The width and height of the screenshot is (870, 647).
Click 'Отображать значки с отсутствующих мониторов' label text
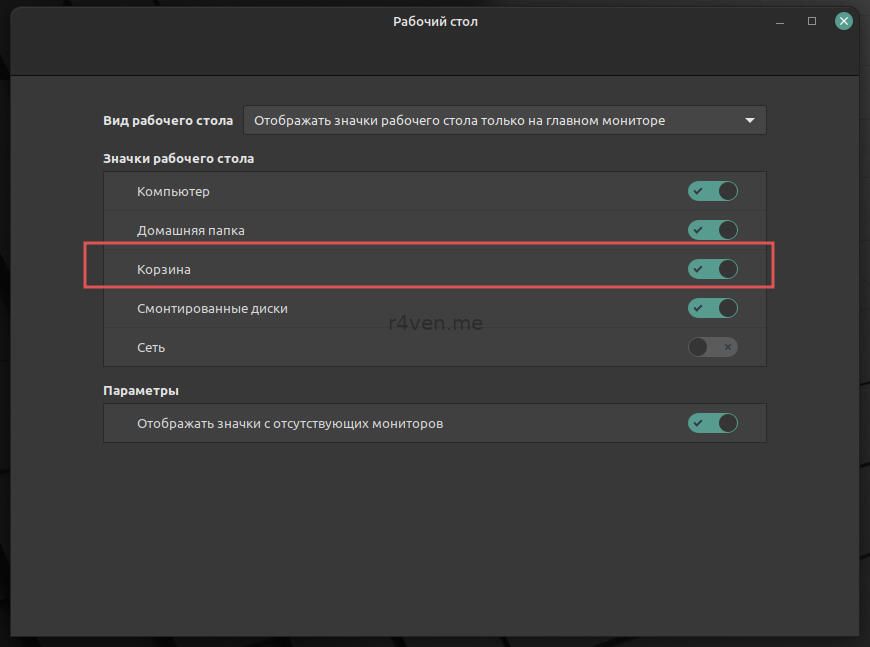pyautogui.click(x=289, y=423)
